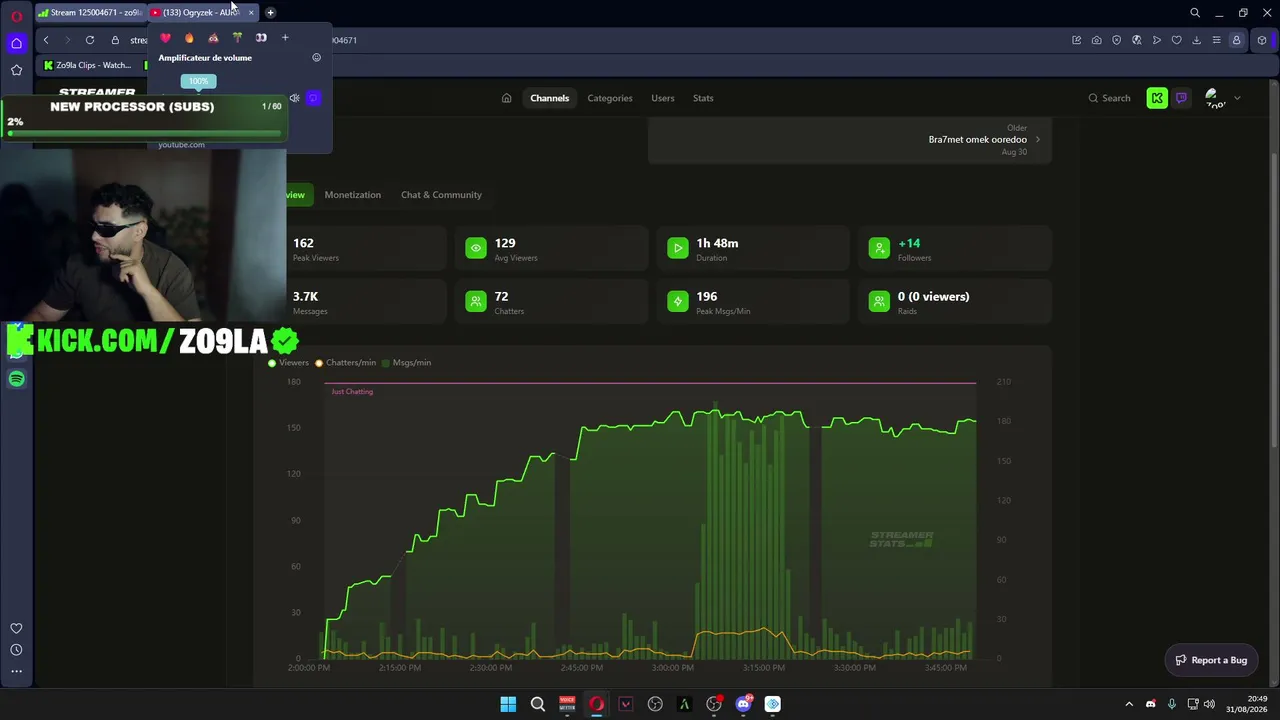Image resolution: width=1280 pixels, height=720 pixels.
Task: Search tabs with the magnifier icon
Action: coord(1195,13)
